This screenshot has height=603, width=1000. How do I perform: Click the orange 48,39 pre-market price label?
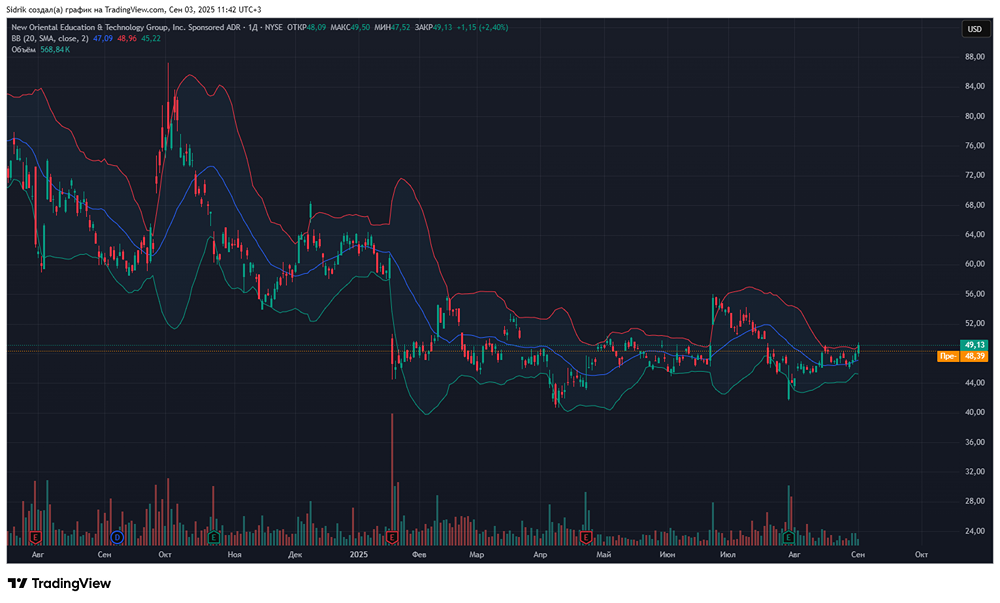click(x=974, y=356)
